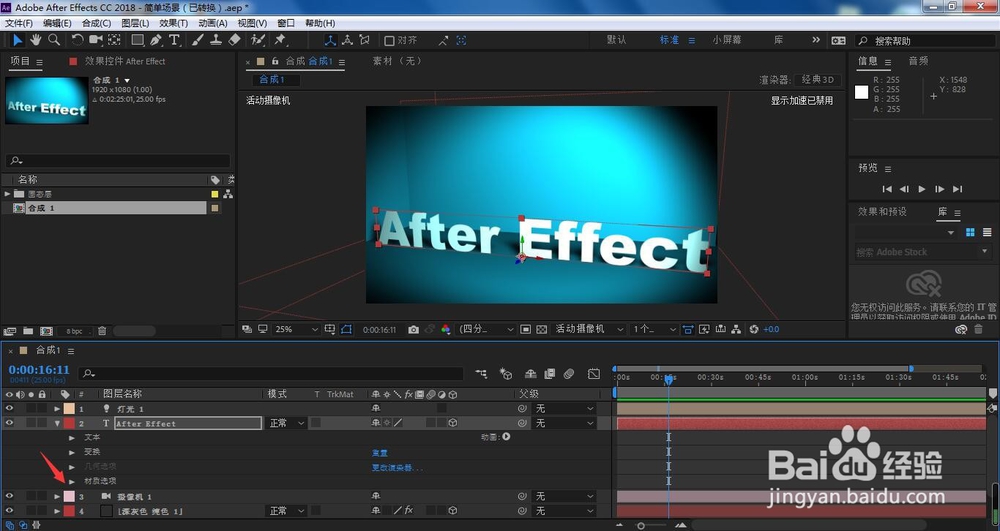Select the Selection arrow tool
The width and height of the screenshot is (1000, 531).
click(x=17, y=40)
